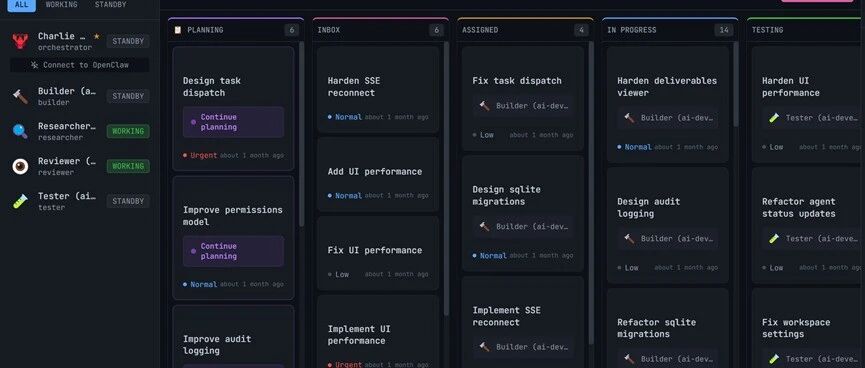Switch to the WORKING agents filter tab
Image resolution: width=865 pixels, height=368 pixels.
click(x=61, y=5)
